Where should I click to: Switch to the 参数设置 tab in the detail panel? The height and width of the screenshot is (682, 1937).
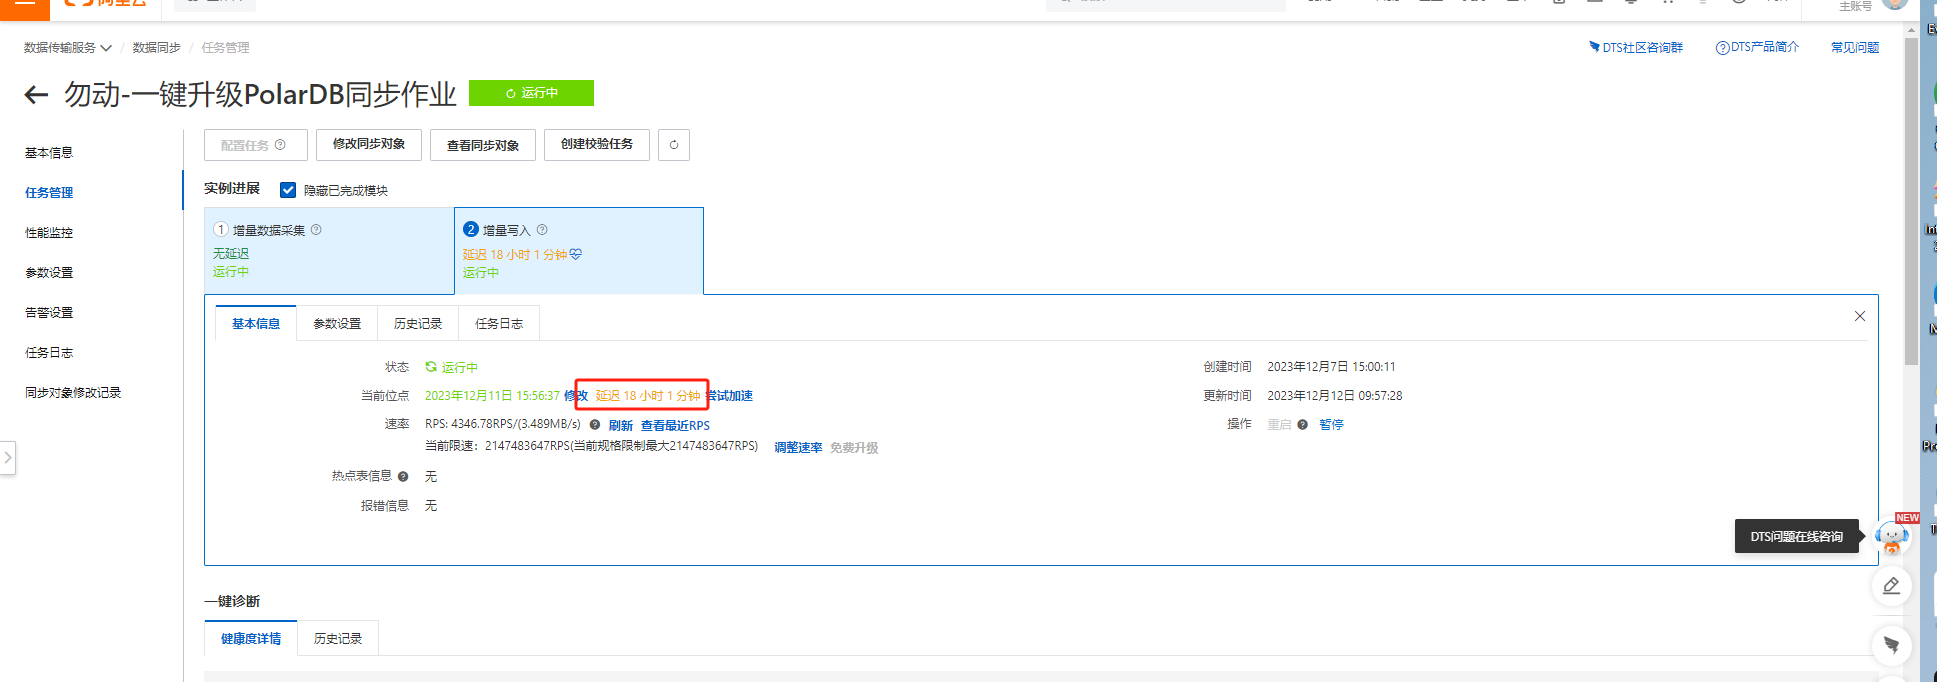pos(337,324)
